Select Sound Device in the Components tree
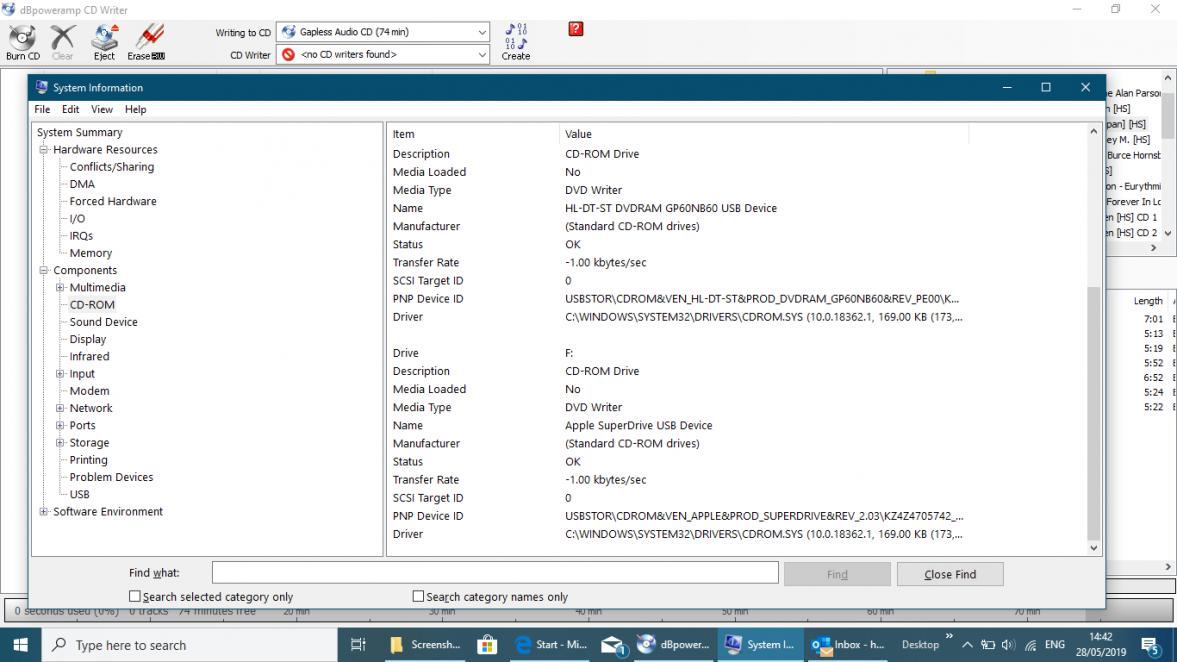This screenshot has width=1177, height=662. click(103, 322)
